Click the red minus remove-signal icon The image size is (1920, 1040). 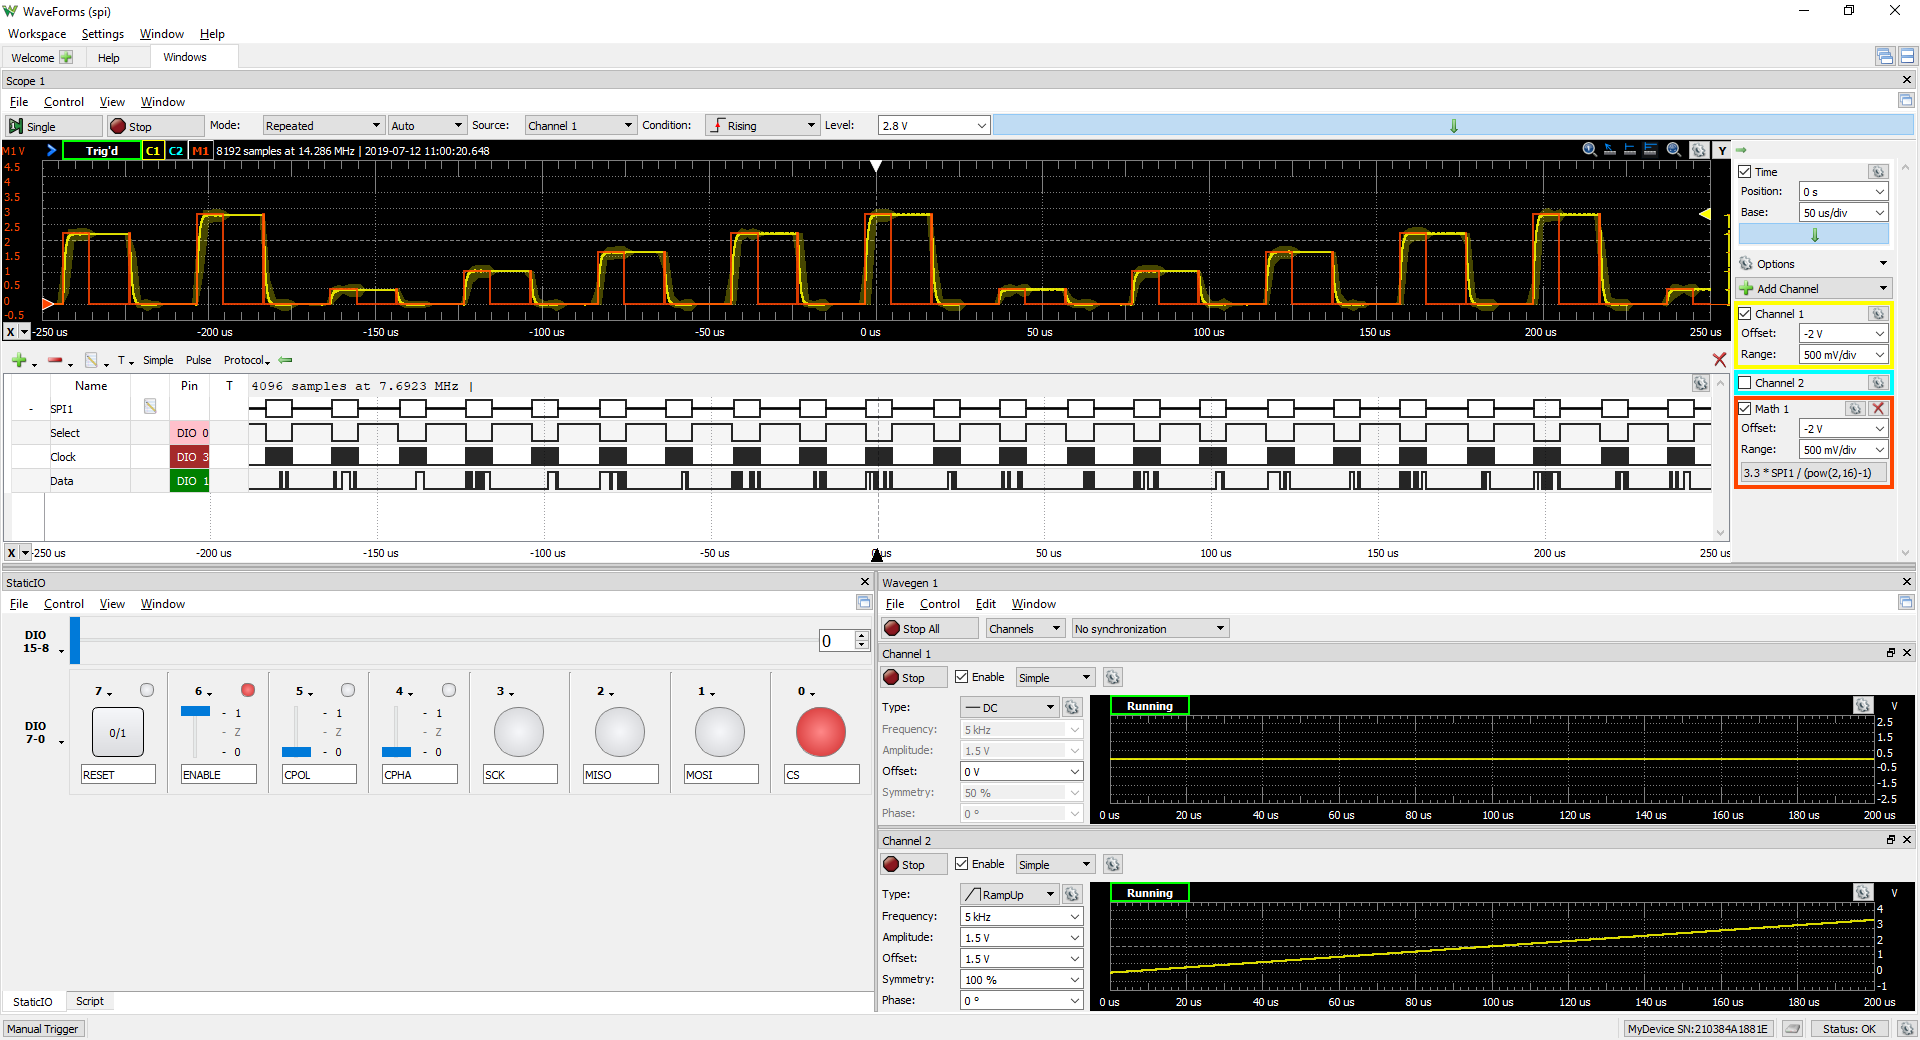point(55,360)
